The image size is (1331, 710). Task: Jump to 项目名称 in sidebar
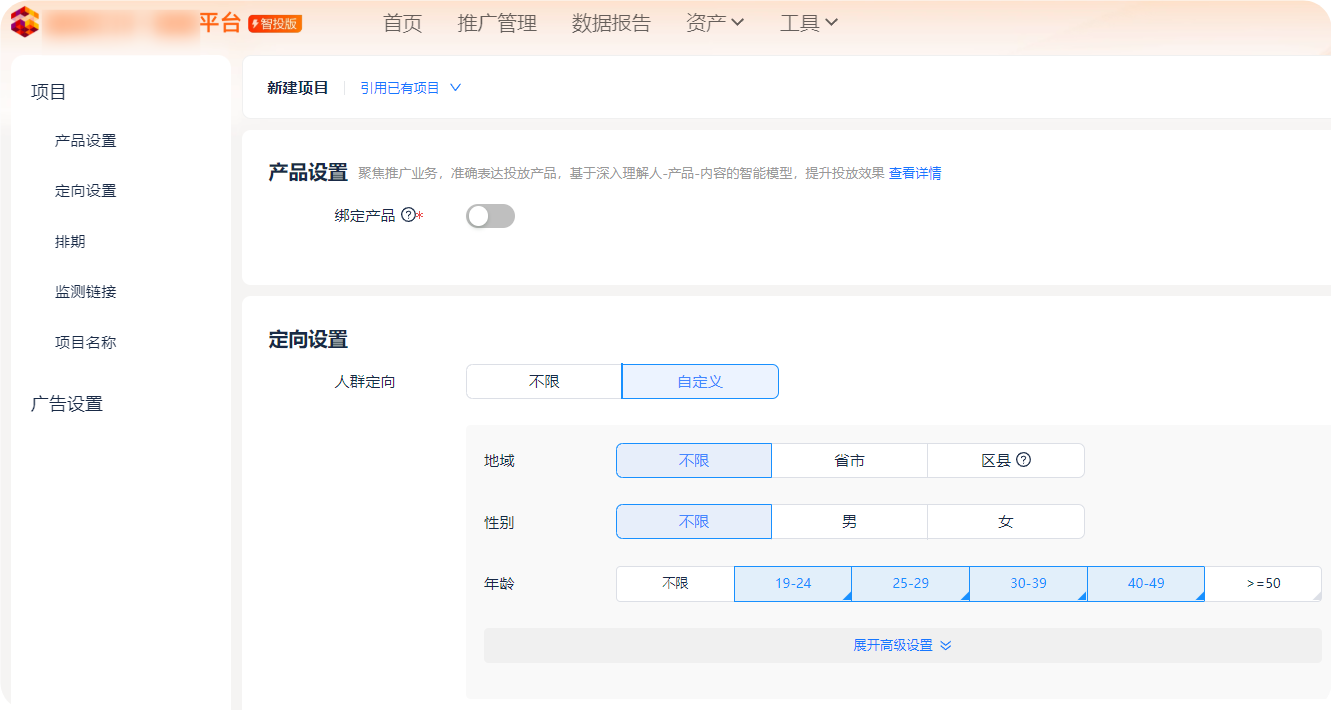(86, 342)
